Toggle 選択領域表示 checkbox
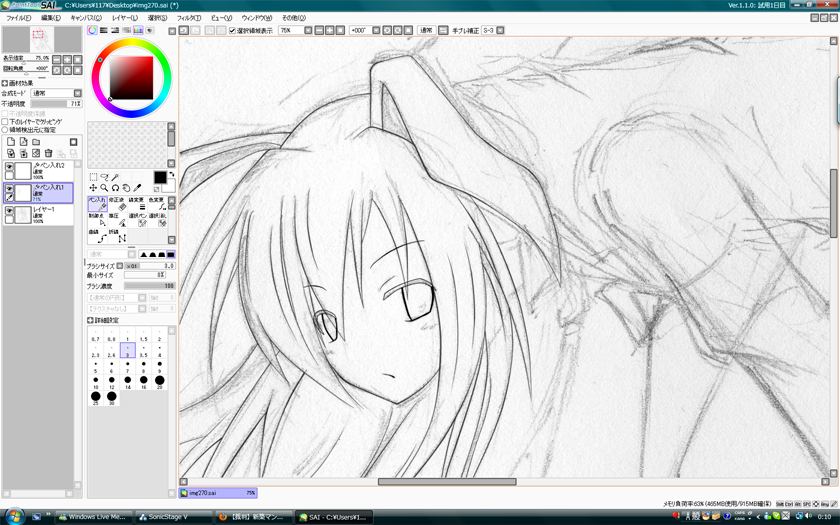This screenshot has height=525, width=840. (x=232, y=31)
